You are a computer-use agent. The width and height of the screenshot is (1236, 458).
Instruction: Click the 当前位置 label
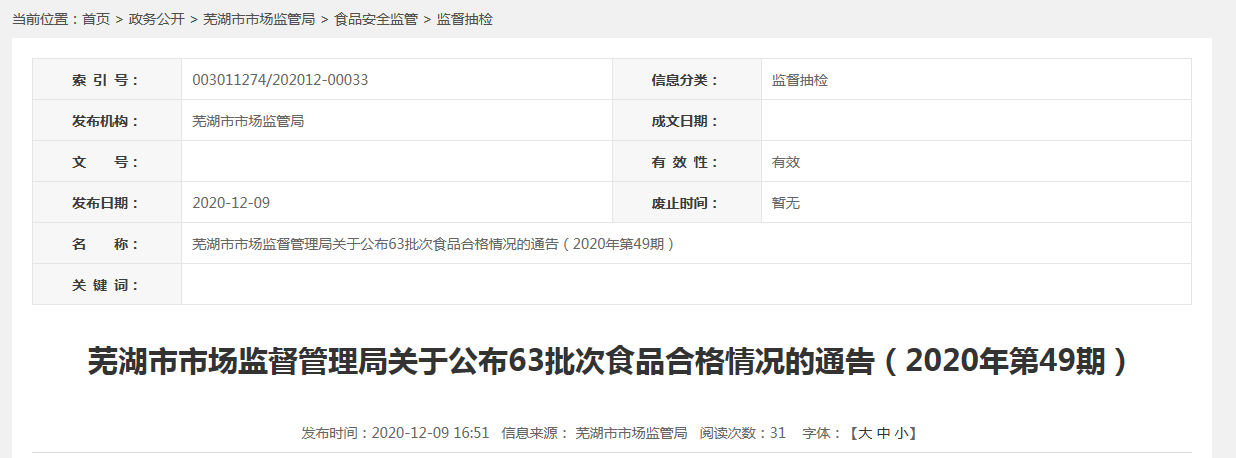tap(45, 19)
